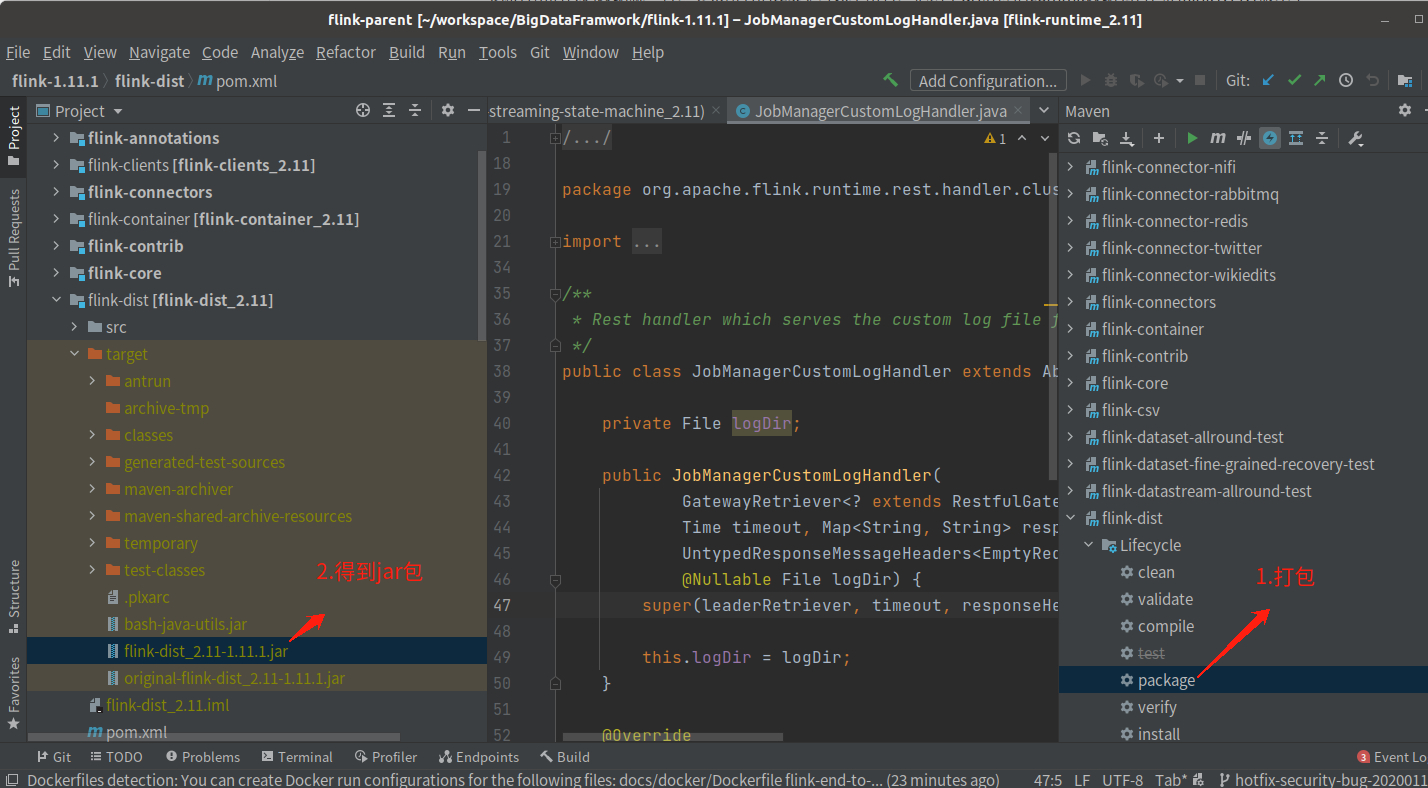Click the Git Update Project arrow
Image resolution: width=1428 pixels, height=788 pixels.
tap(1268, 80)
